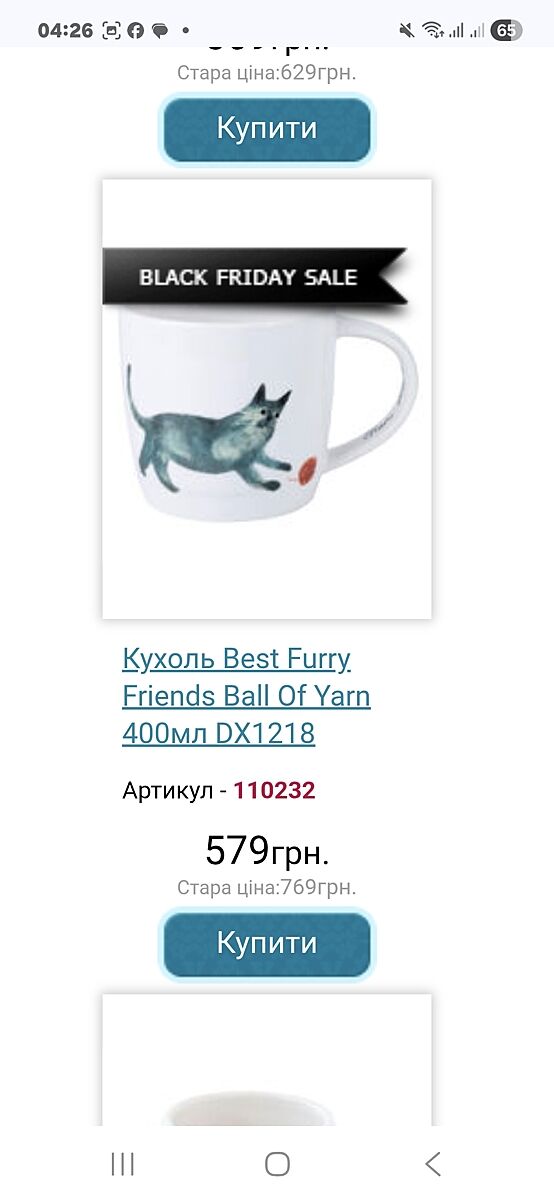Tap the battery indicator showing 65

(x=506, y=30)
